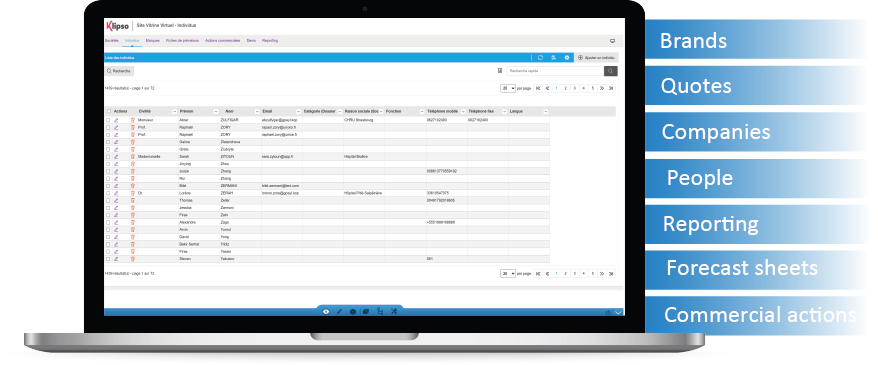Image resolution: width=878 pixels, height=365 pixels.
Task: Click the Recherche rapide input field
Action: pyautogui.click(x=555, y=71)
